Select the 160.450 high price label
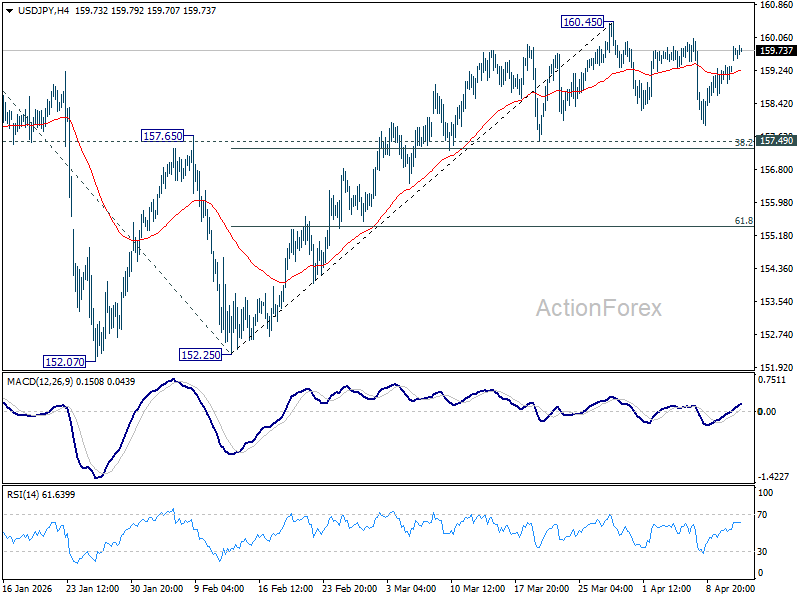Viewport: 800px width, 600px height. pyautogui.click(x=582, y=22)
